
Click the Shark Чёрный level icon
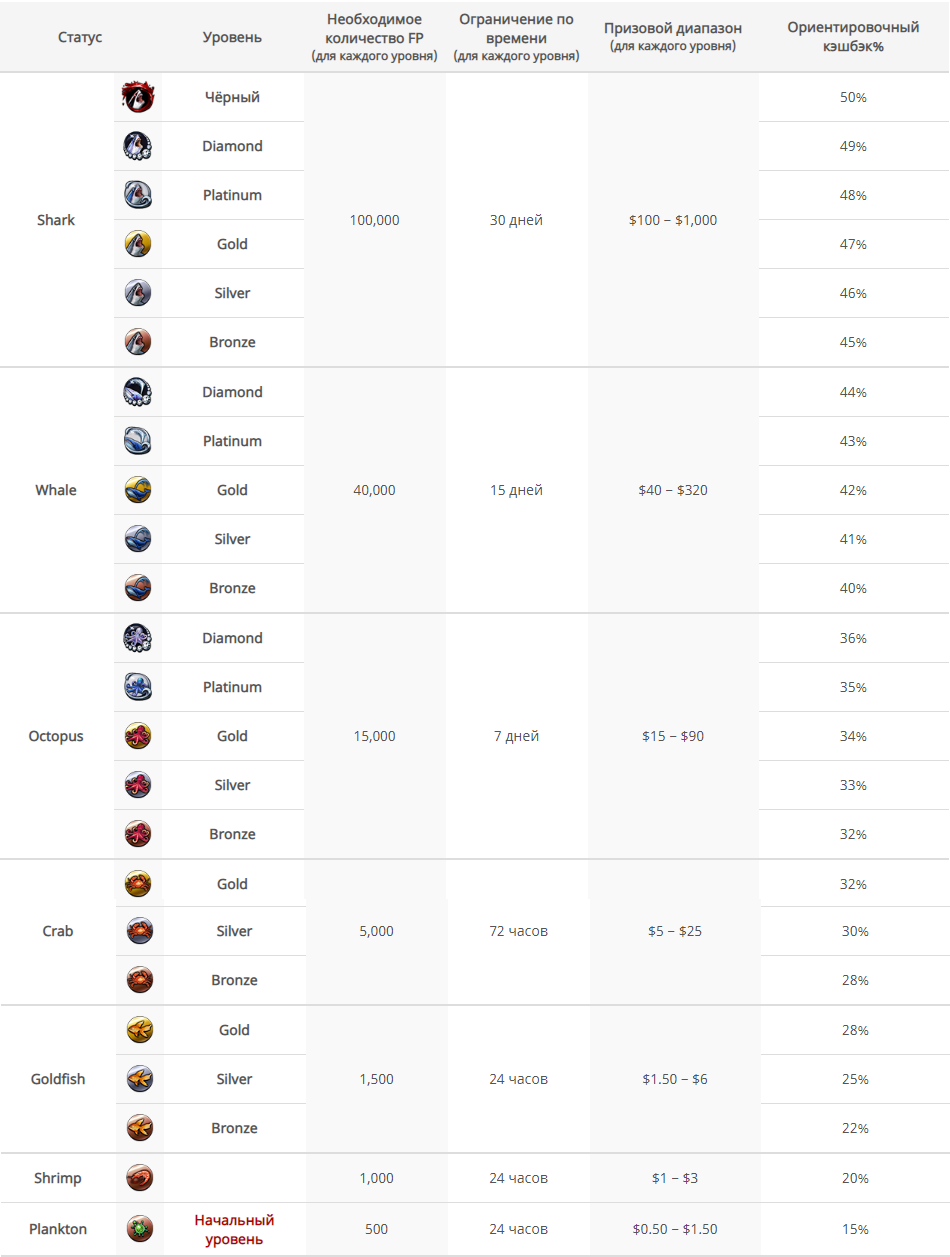click(138, 97)
